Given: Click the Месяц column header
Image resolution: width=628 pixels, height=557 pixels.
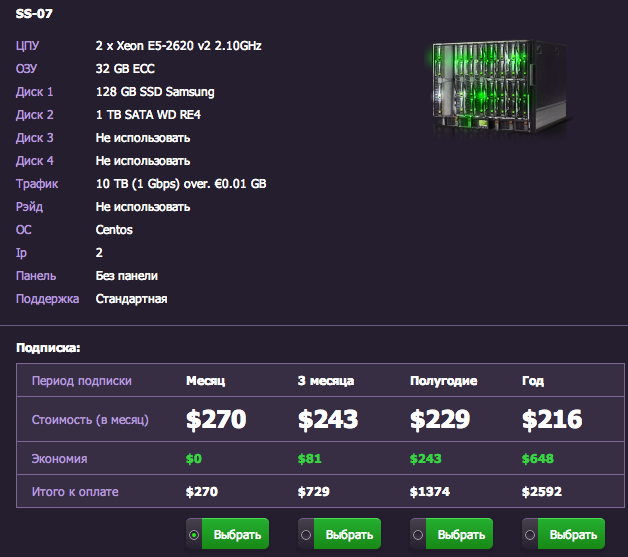Looking at the screenshot, I should [206, 381].
